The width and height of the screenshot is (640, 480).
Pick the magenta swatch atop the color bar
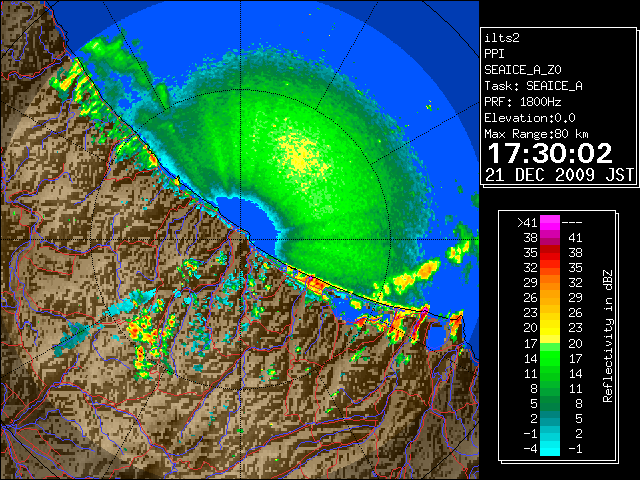coord(550,223)
